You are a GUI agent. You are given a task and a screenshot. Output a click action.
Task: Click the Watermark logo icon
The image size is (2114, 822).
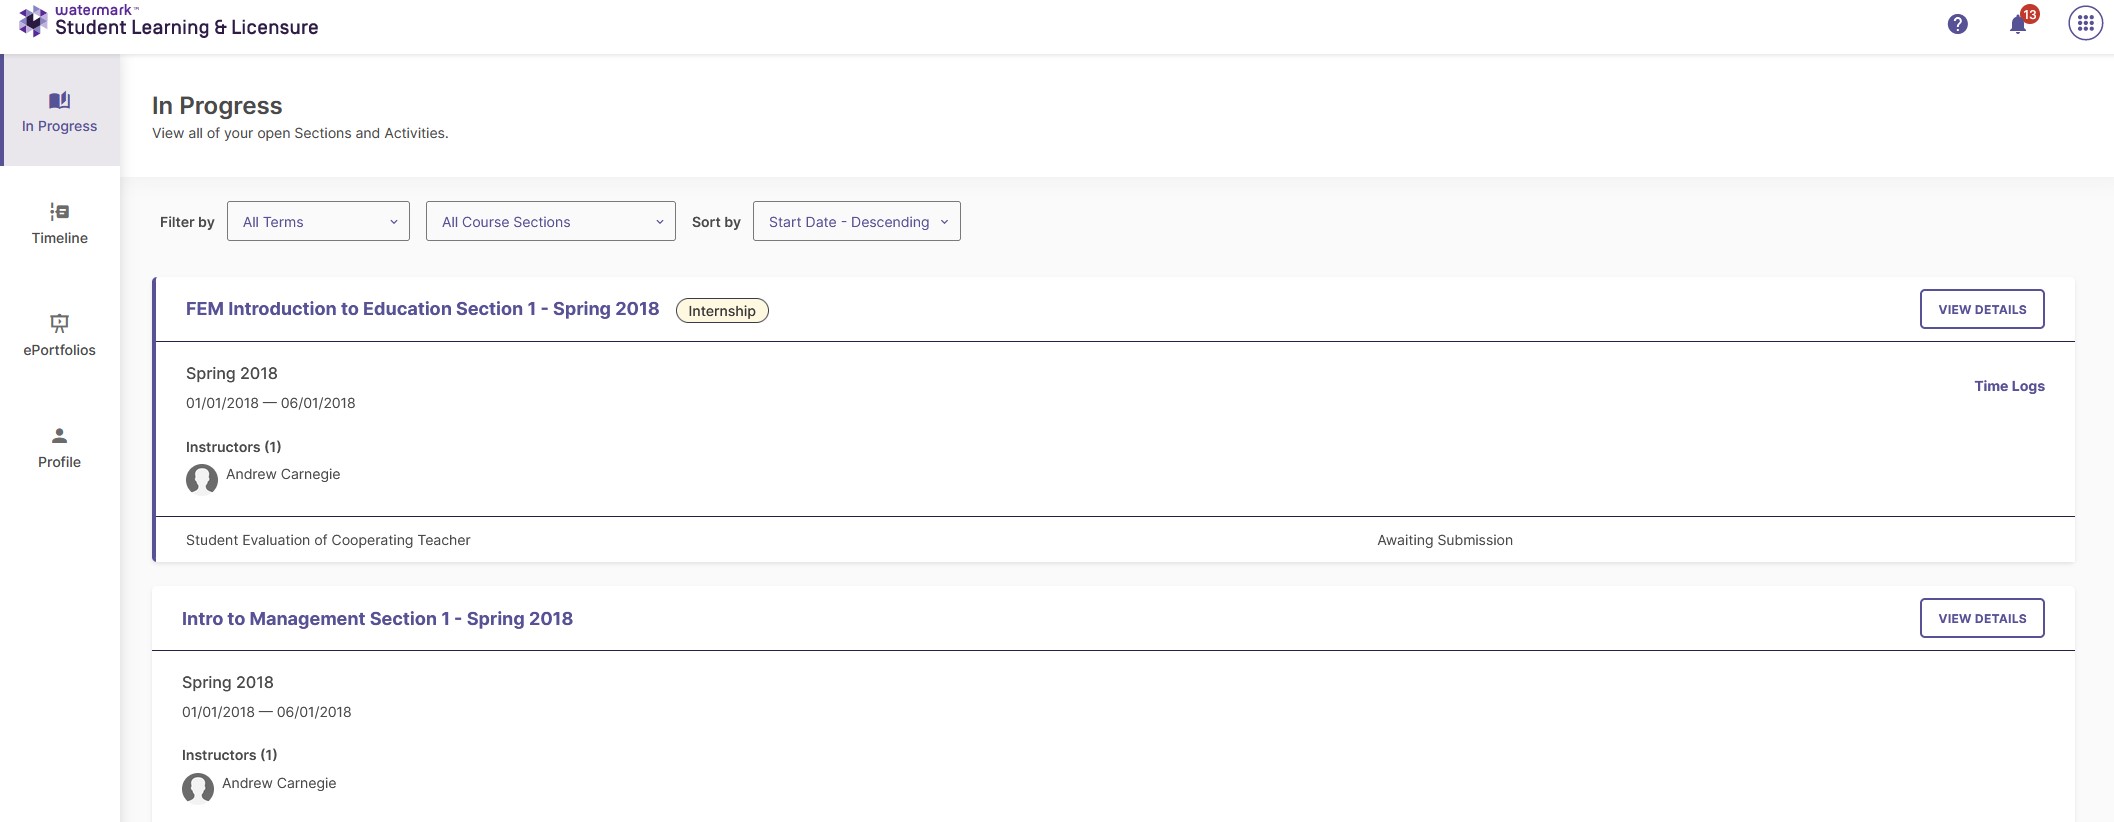pos(33,21)
